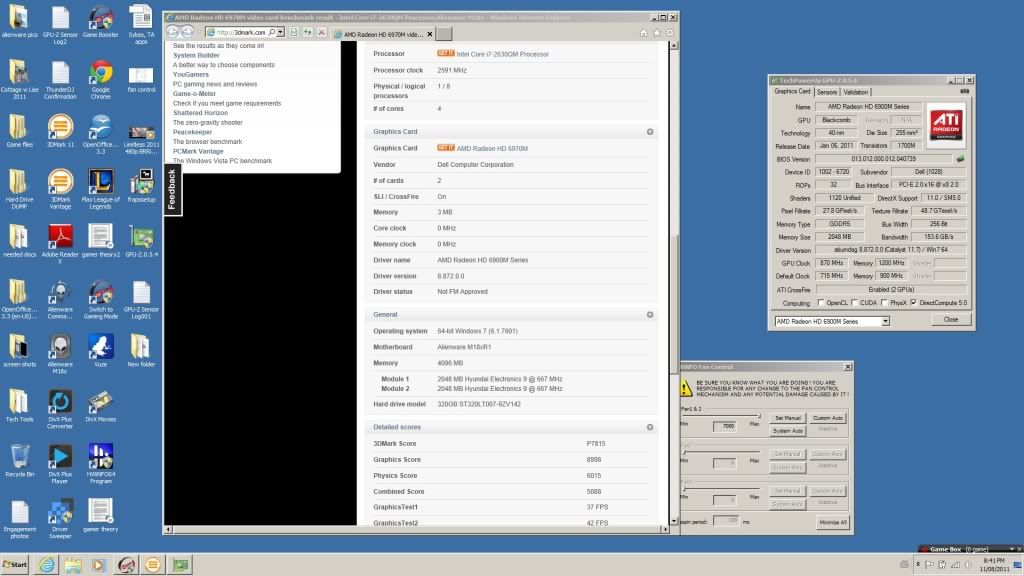This screenshot has width=1024, height=576.
Task: Click Minimize All in Fan Control
Action: (x=833, y=522)
